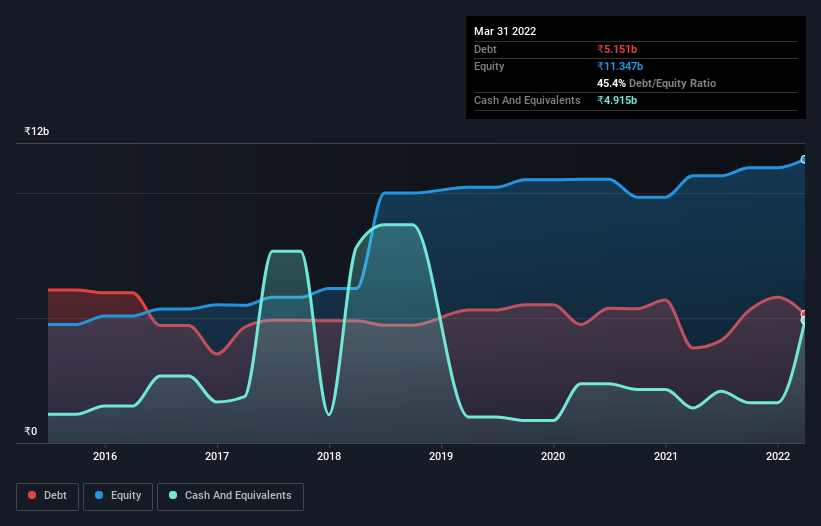Click the 2016 x-axis label

[x=105, y=456]
